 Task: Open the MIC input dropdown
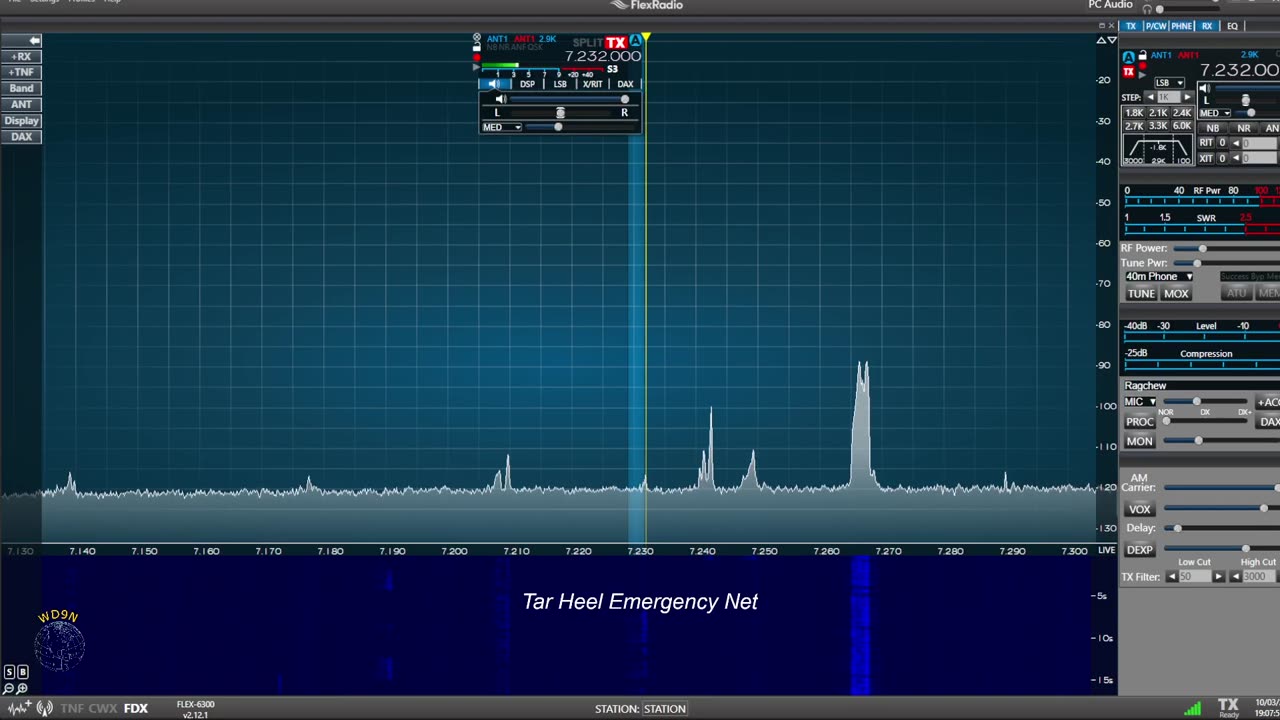[x=1140, y=402]
